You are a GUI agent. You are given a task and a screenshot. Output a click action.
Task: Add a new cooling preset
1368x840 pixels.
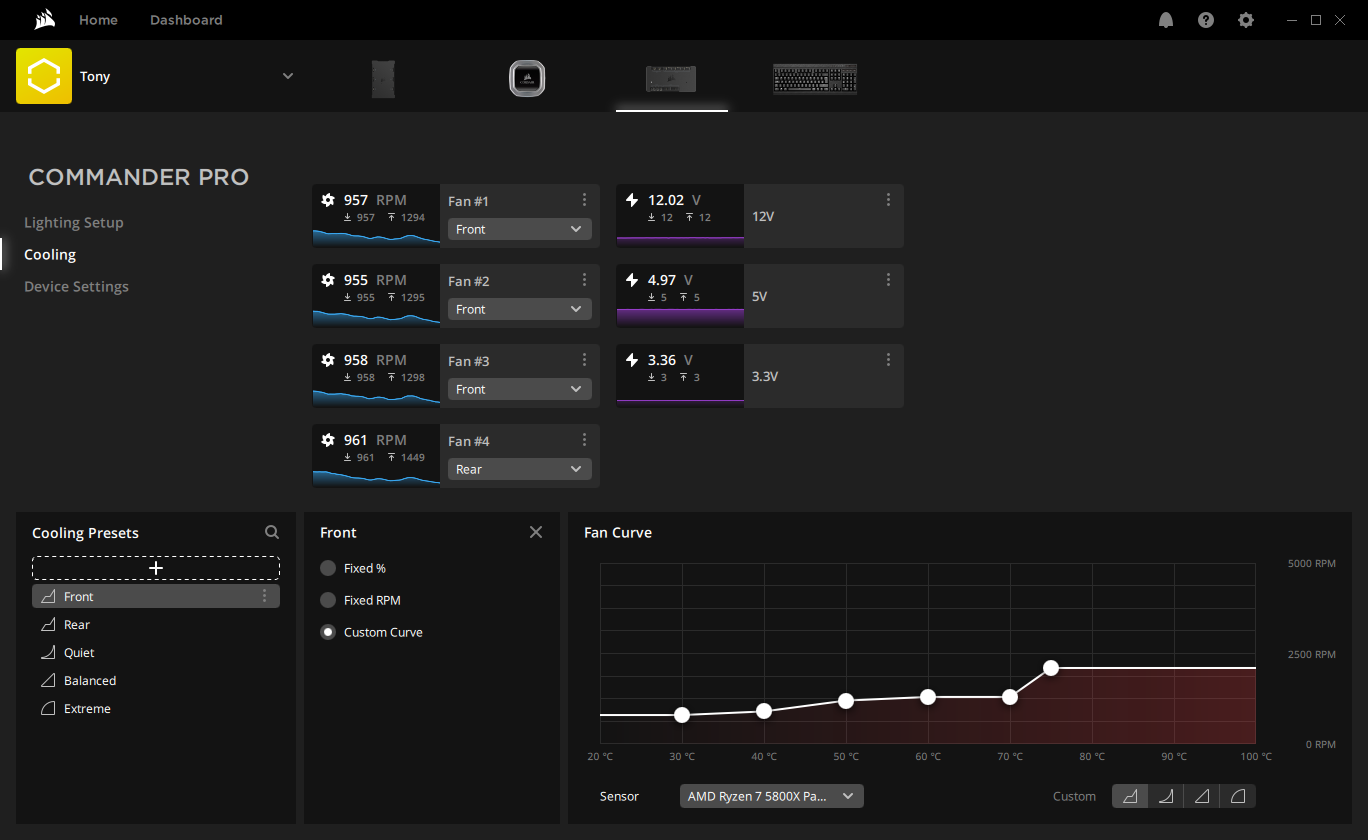click(156, 568)
